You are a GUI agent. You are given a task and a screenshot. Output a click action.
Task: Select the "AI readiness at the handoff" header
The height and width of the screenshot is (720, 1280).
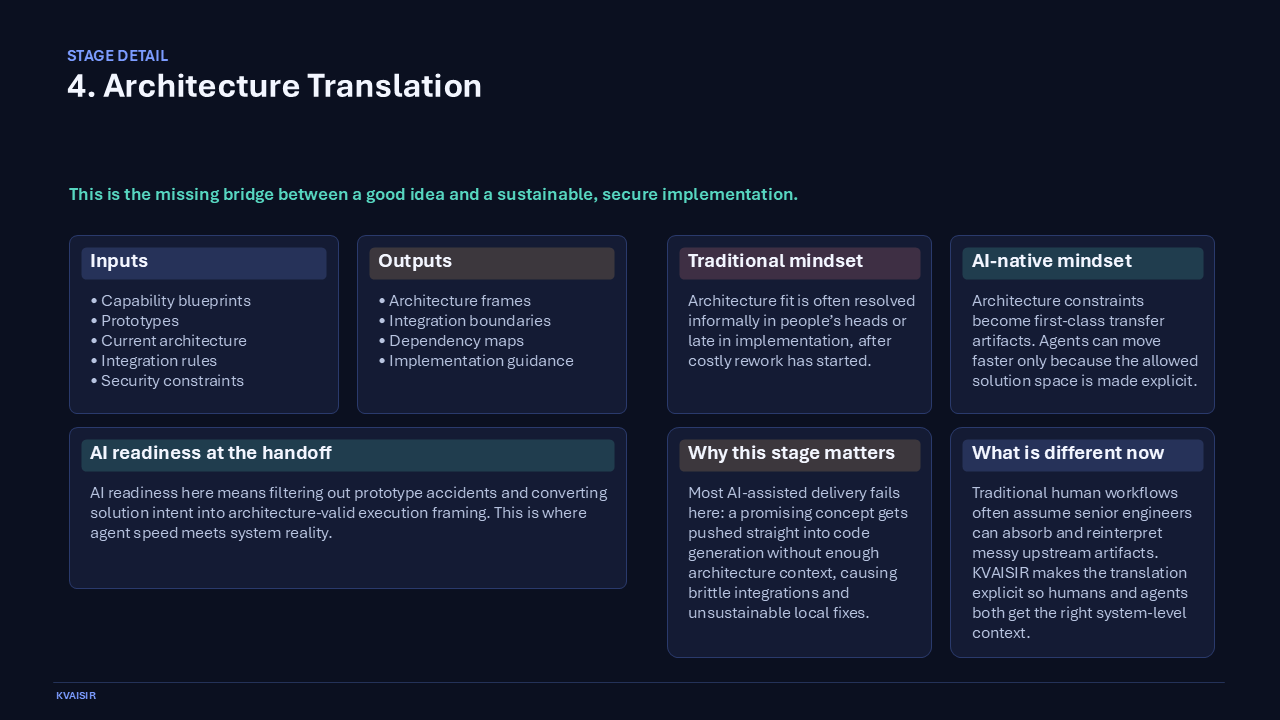(x=211, y=453)
